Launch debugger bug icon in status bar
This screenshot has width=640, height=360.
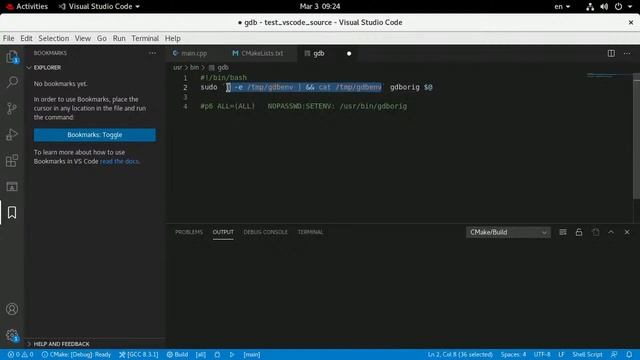pos(217,355)
